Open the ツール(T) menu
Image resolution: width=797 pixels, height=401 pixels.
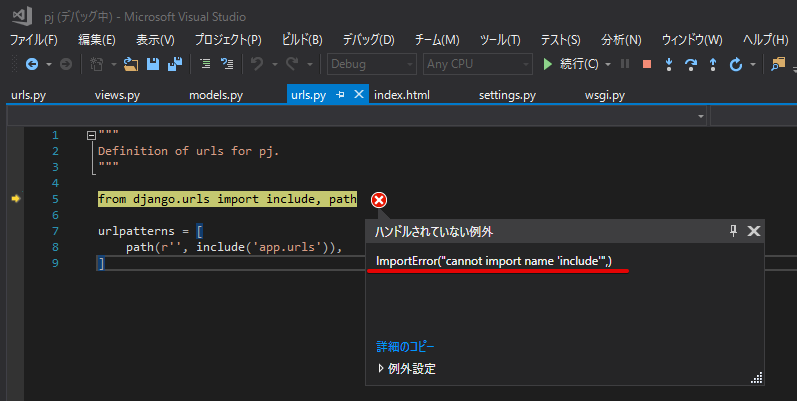point(500,40)
